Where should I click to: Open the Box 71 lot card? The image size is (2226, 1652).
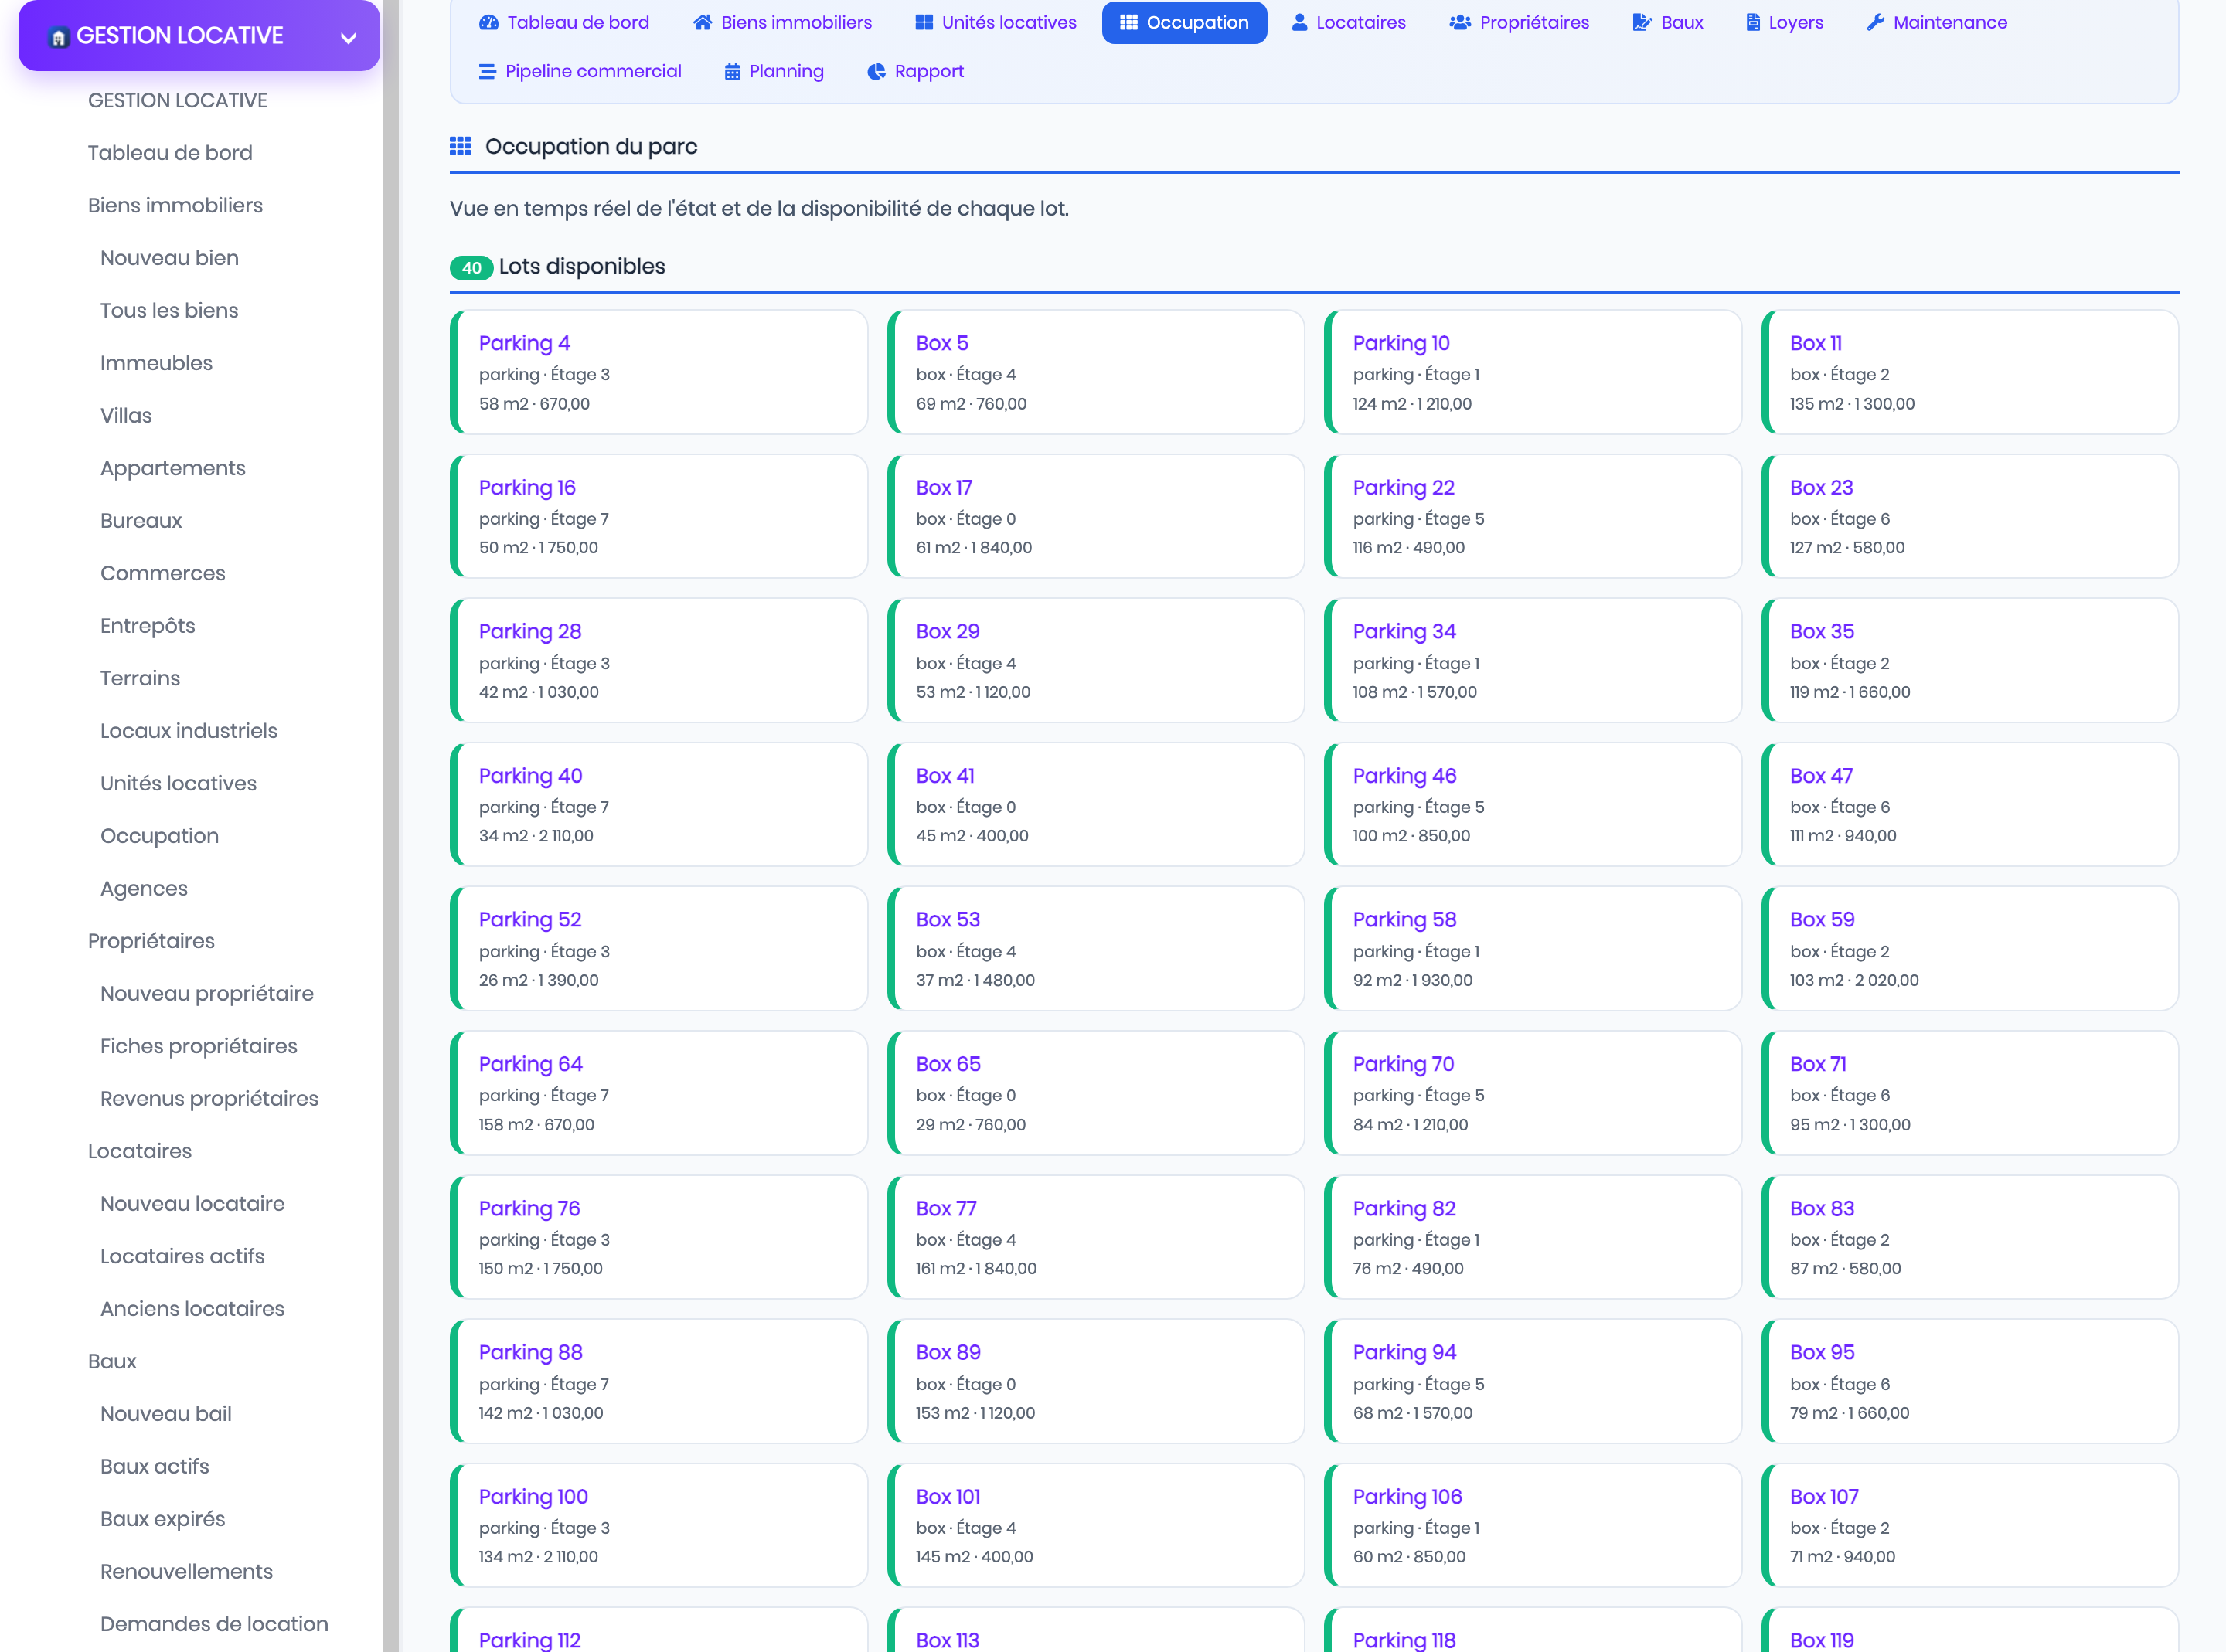pos(1970,1093)
